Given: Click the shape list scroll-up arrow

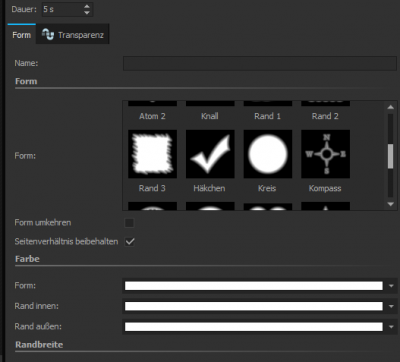Looking at the screenshot, I should 391,107.
